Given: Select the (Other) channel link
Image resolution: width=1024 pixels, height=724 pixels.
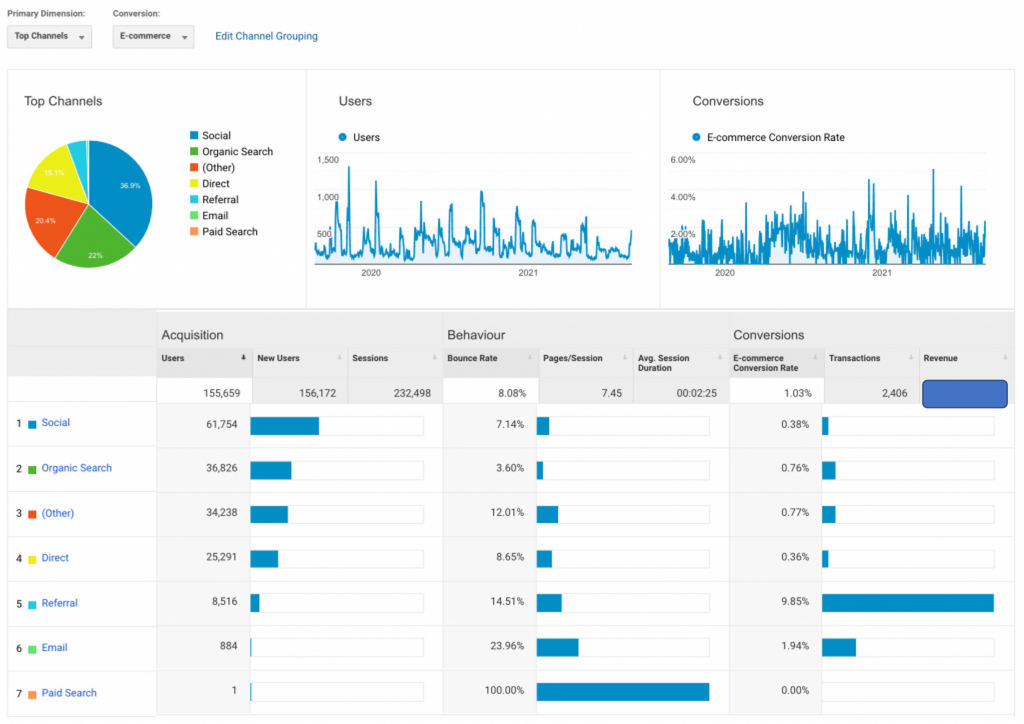Looking at the screenshot, I should (58, 513).
